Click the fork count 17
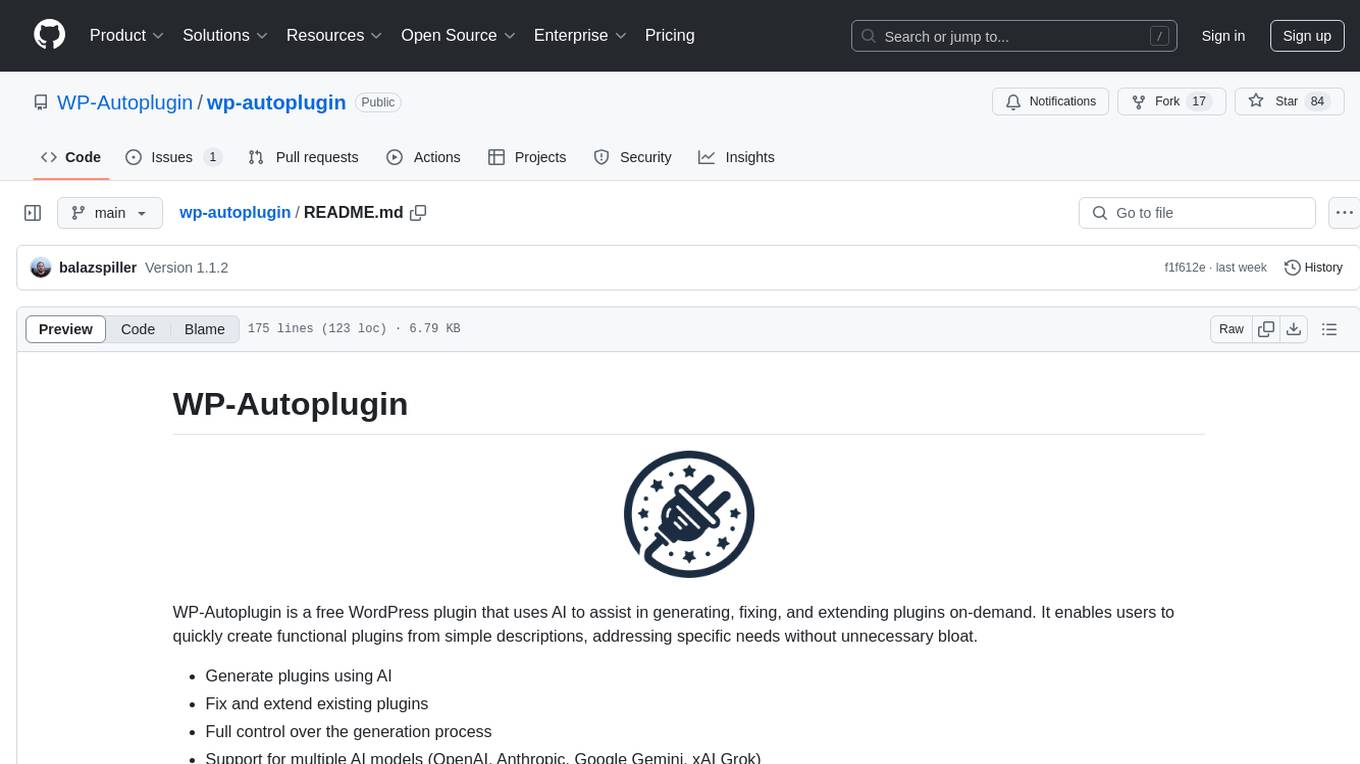 point(1200,102)
